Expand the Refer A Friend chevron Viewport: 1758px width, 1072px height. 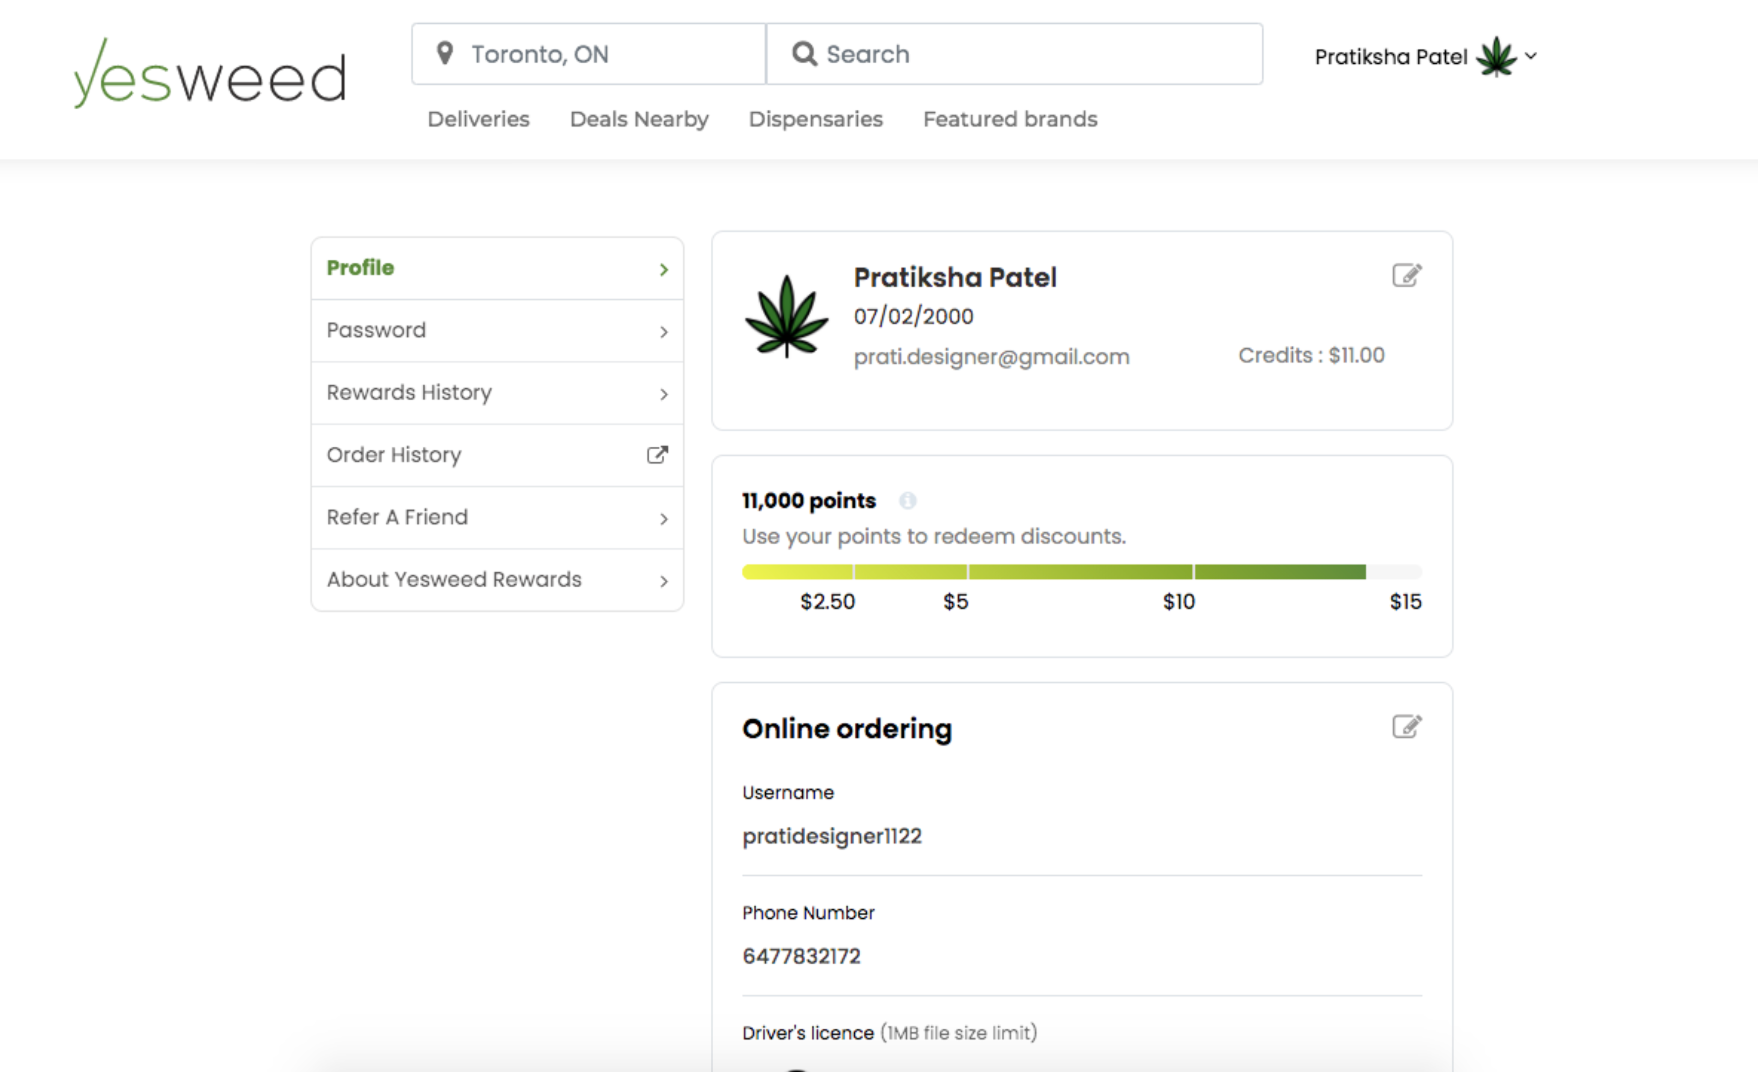[663, 519]
